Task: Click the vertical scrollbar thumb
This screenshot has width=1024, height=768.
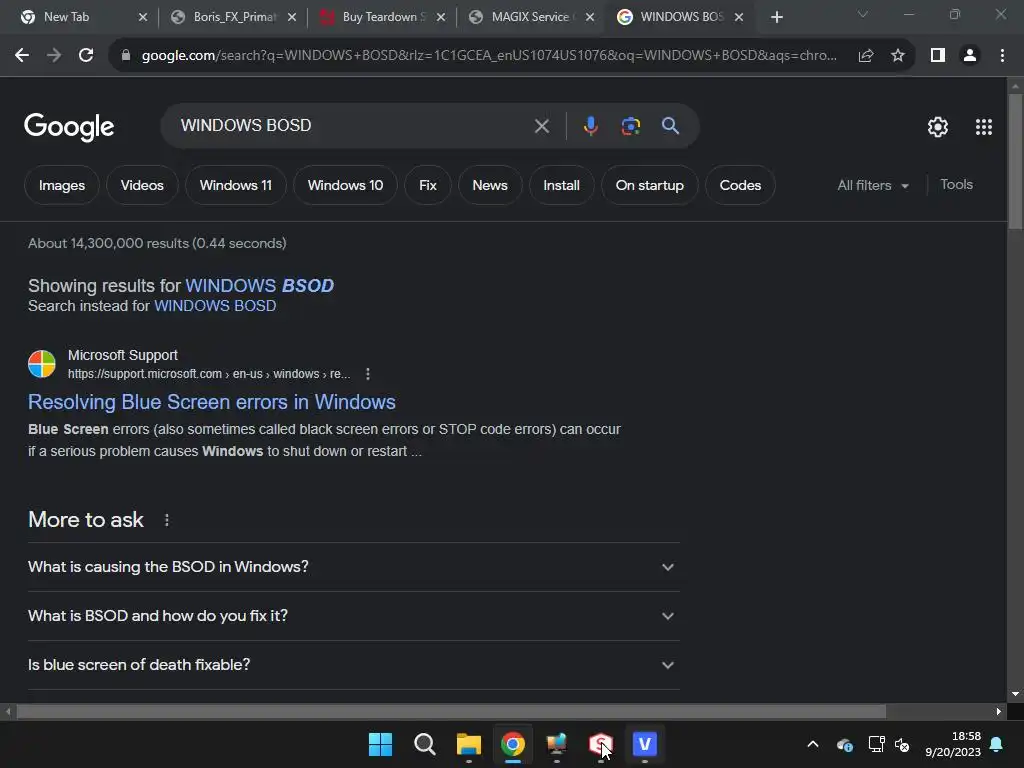Action: 1015,161
